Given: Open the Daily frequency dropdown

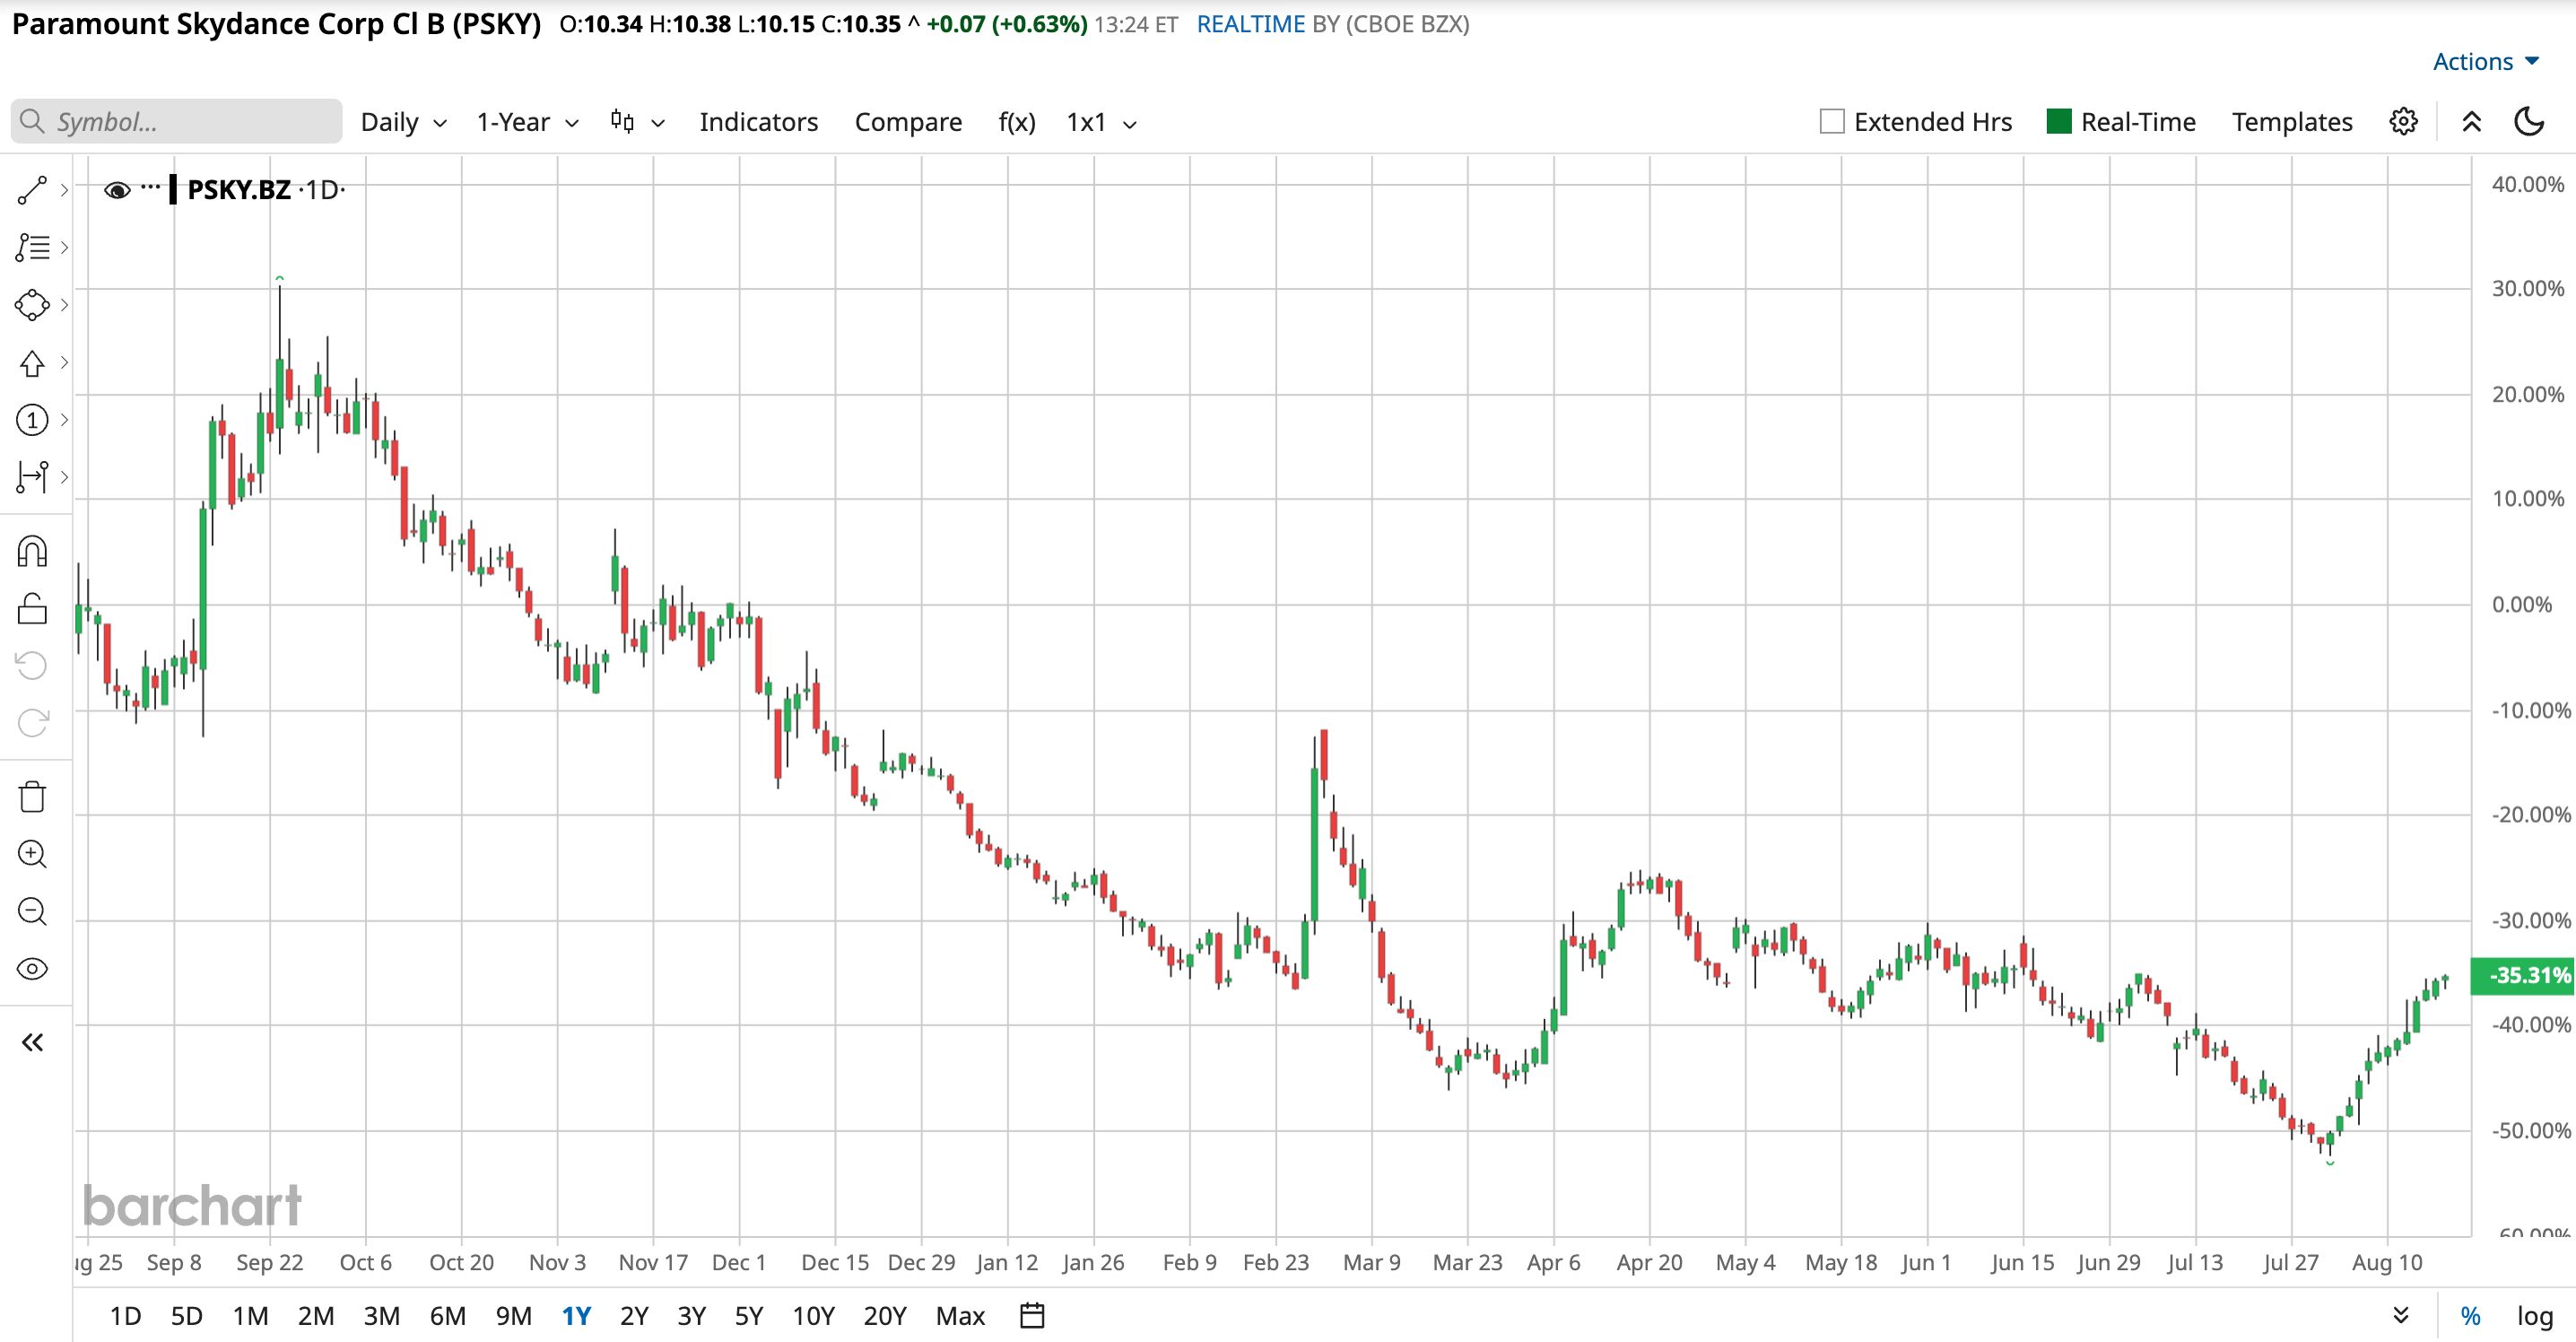Looking at the screenshot, I should point(403,122).
